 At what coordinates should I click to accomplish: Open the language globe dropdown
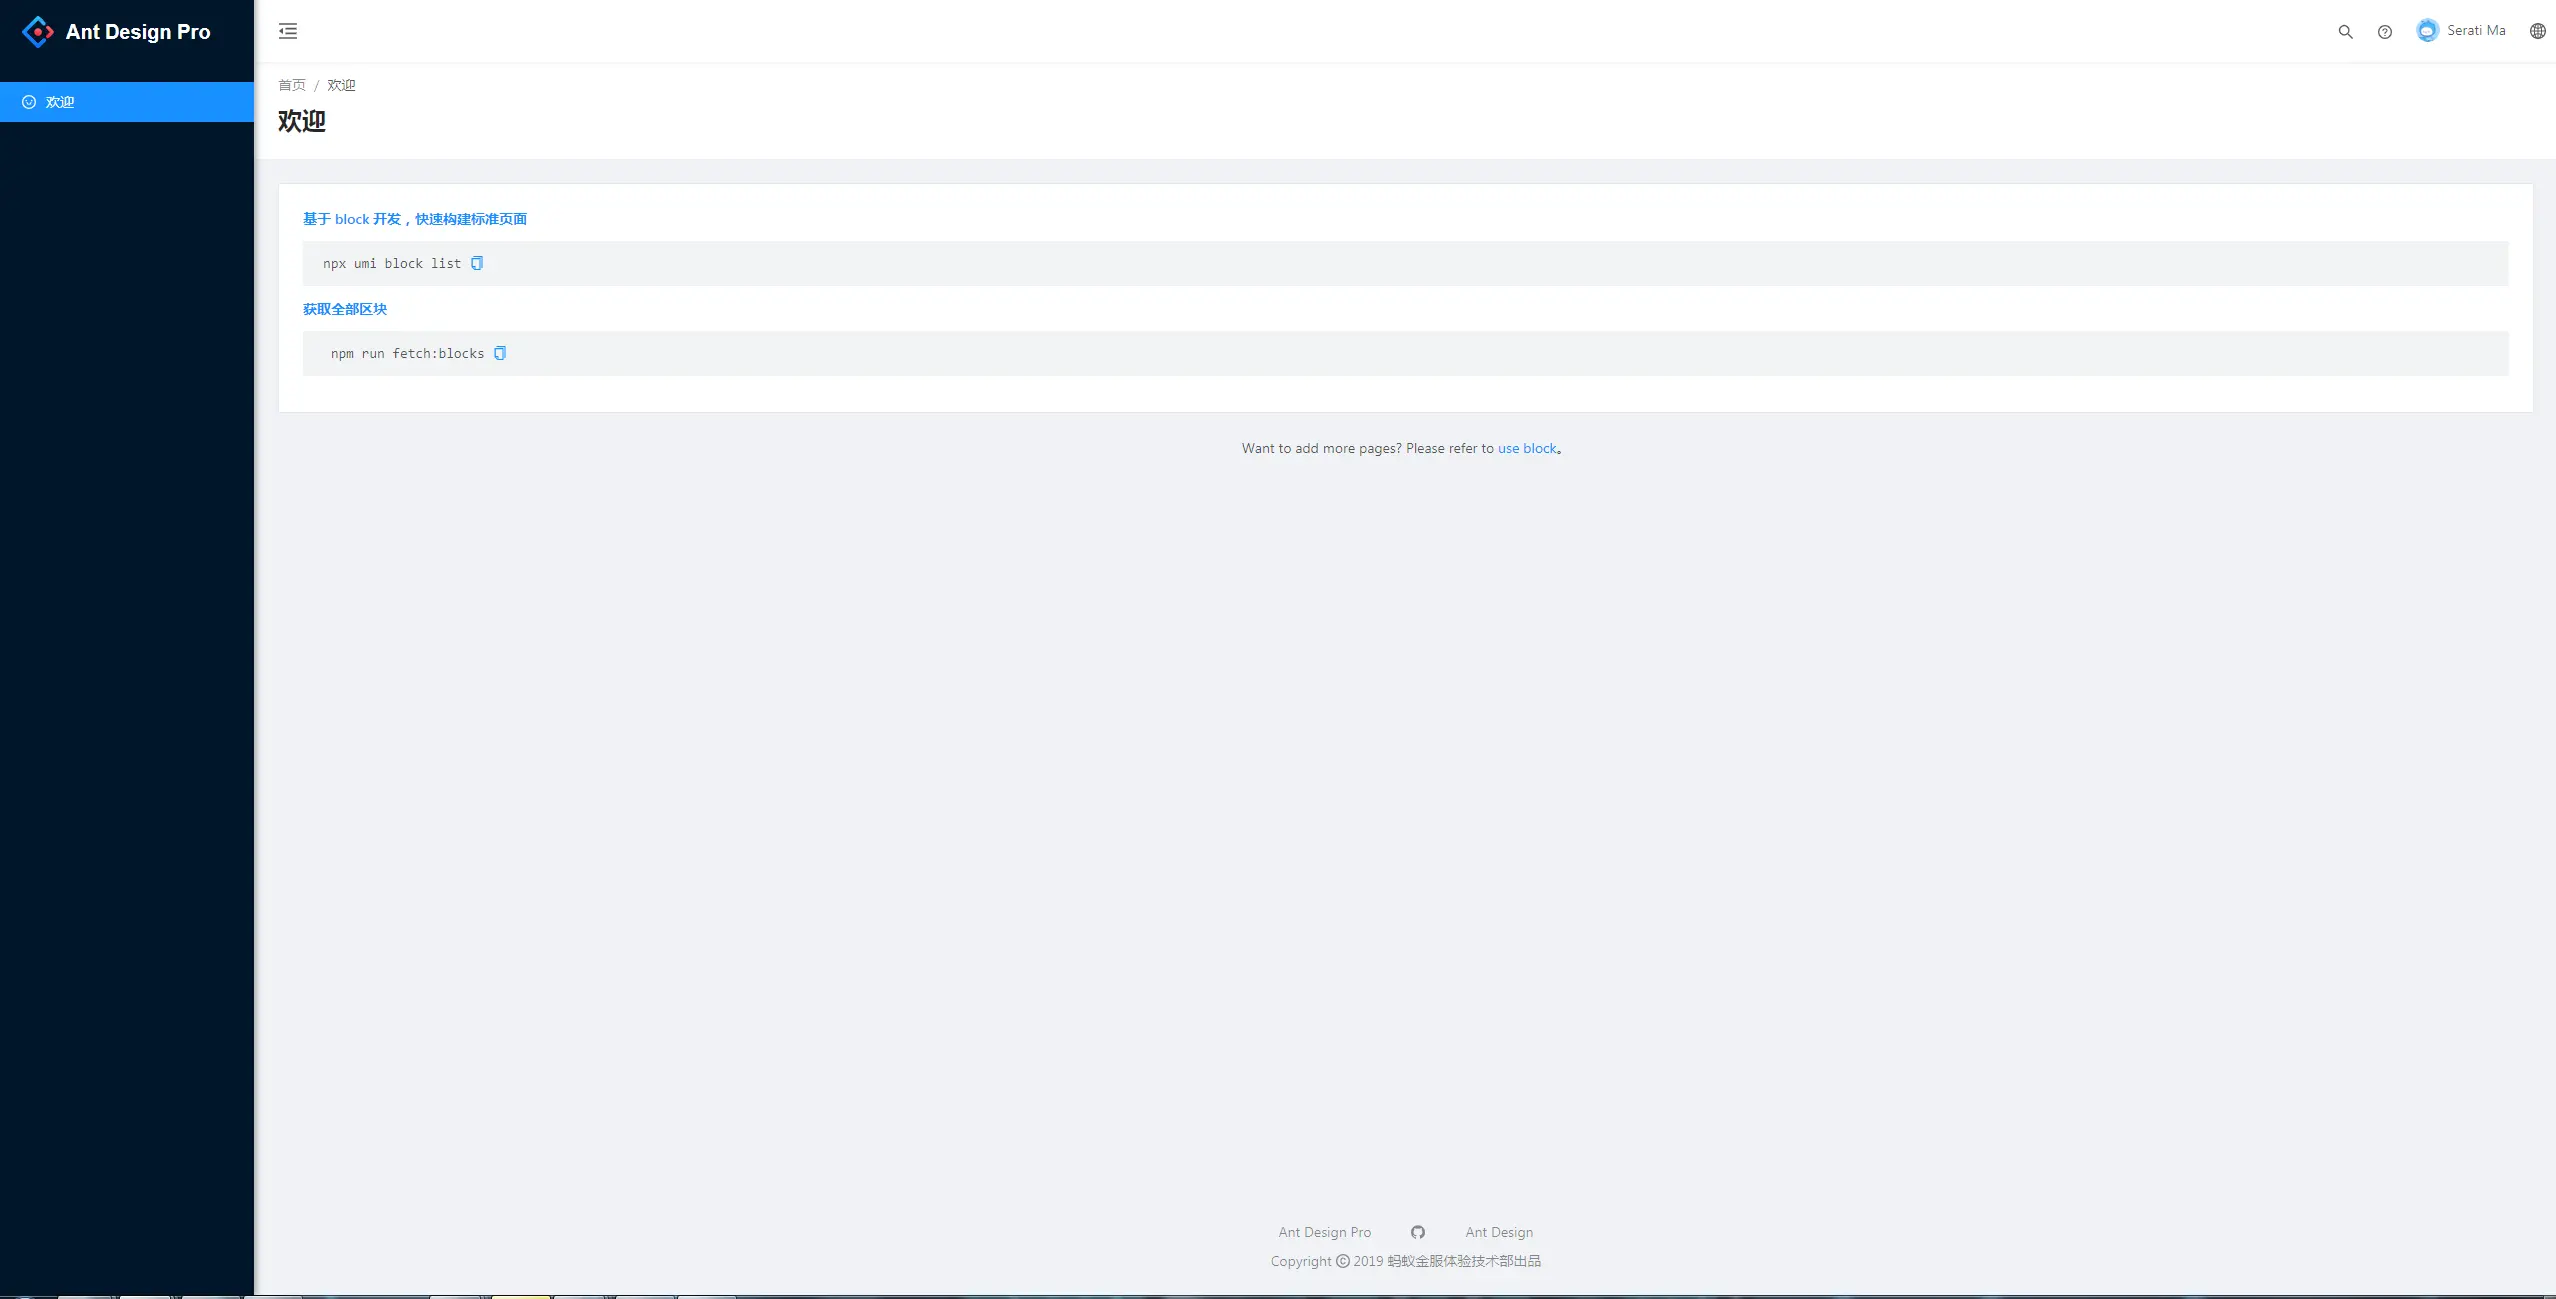(2537, 31)
